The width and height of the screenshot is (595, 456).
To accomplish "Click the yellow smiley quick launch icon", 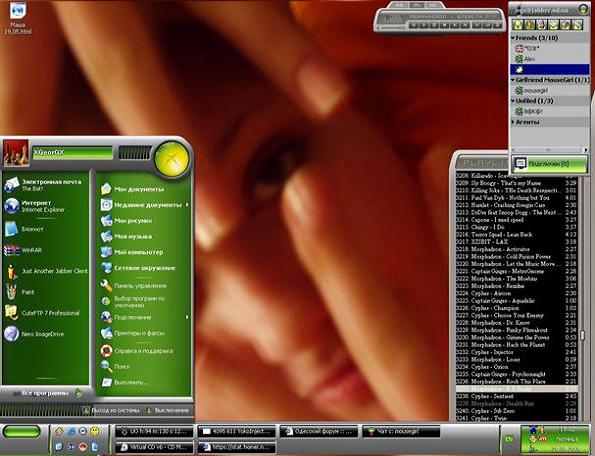I will point(95,431).
